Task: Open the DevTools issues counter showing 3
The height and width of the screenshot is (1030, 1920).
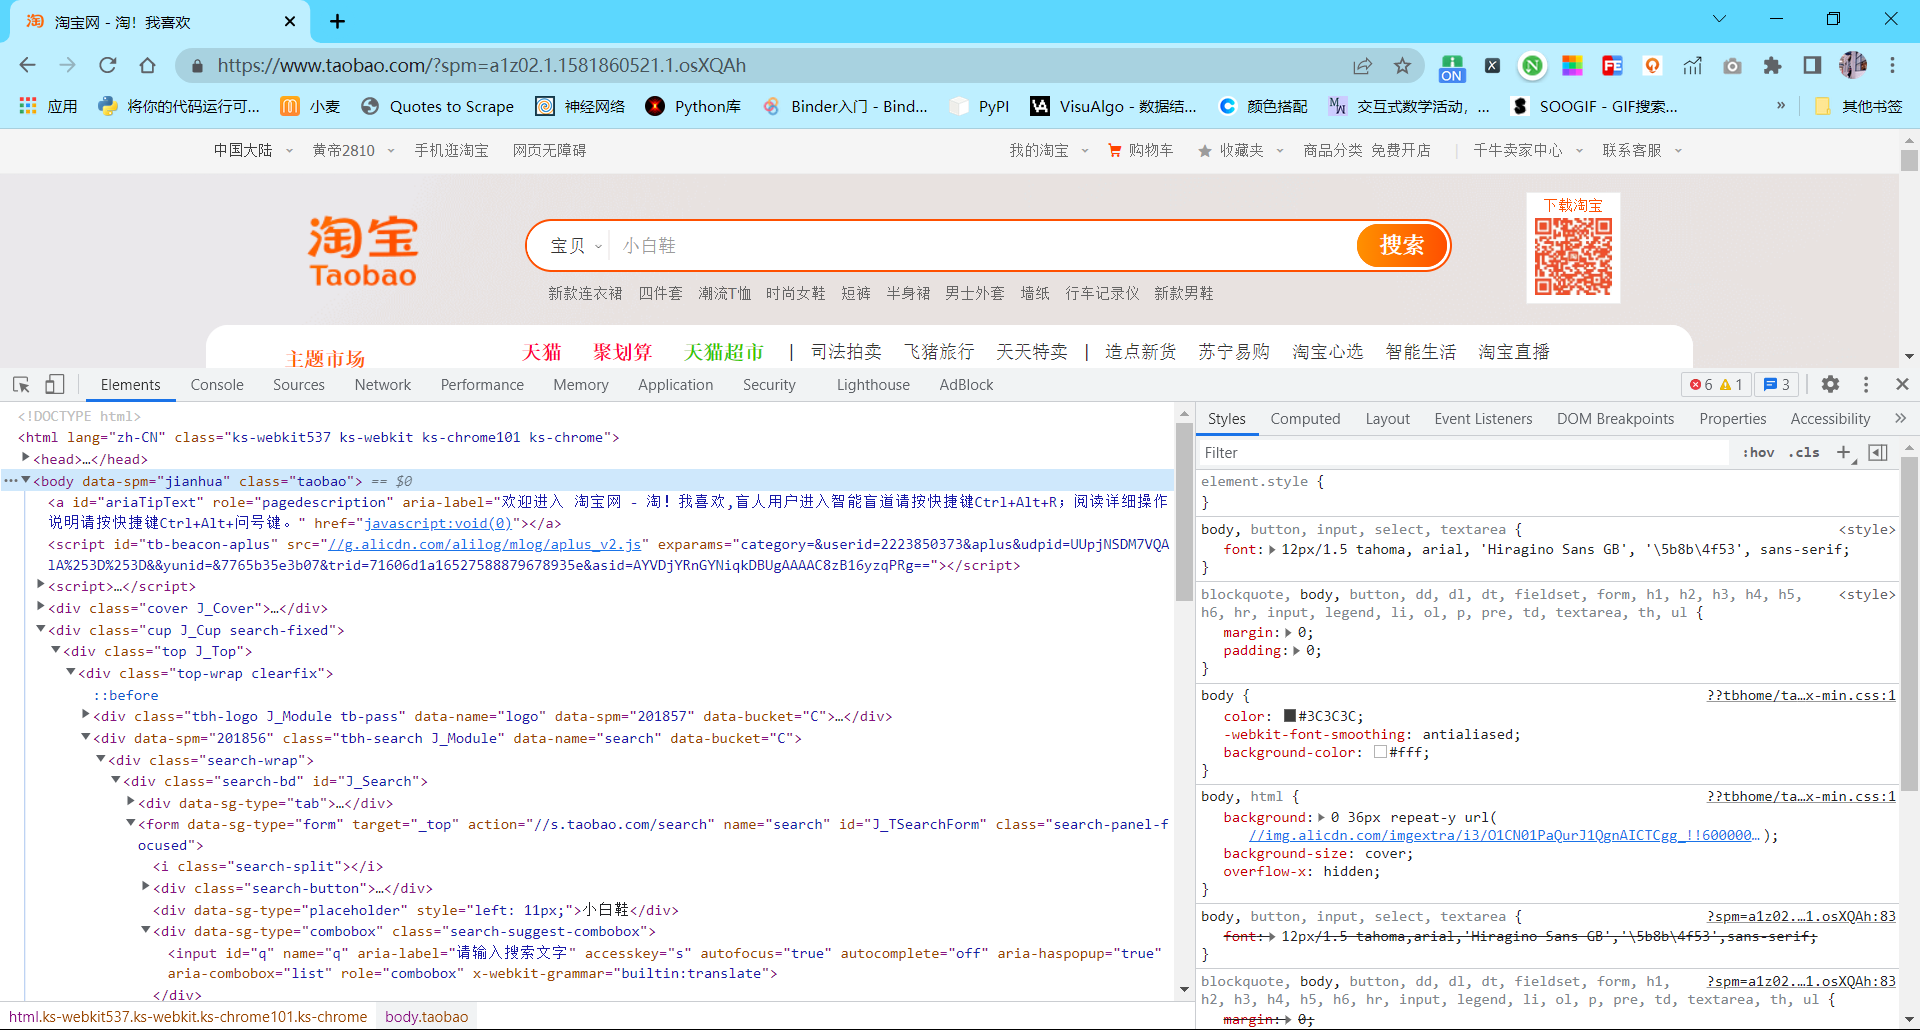Action: click(x=1776, y=385)
